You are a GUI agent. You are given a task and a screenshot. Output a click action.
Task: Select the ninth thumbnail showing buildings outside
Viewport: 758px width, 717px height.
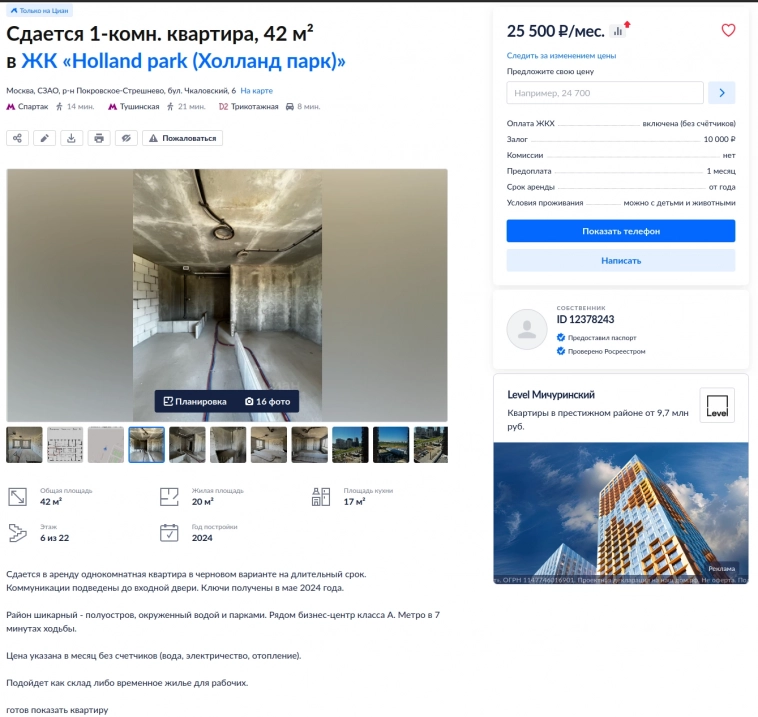[x=350, y=445]
